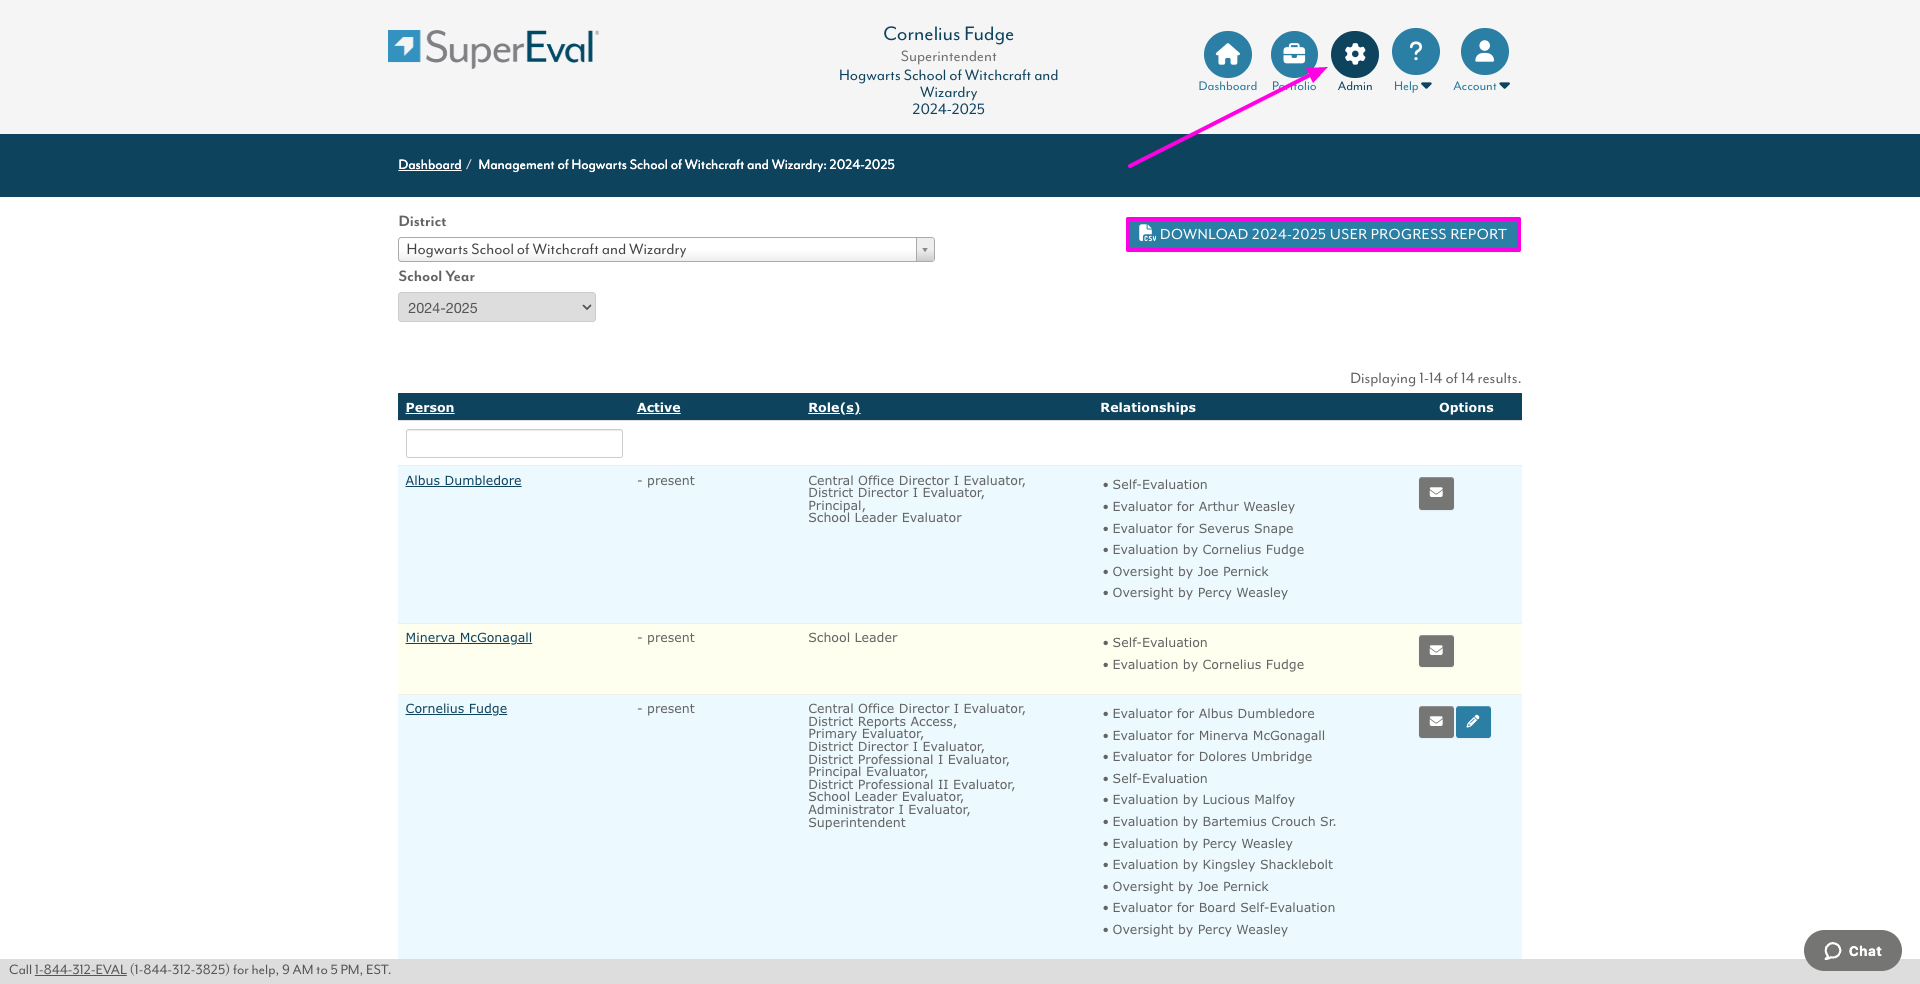Download the 2024-2025 User Progress Report

1323,234
